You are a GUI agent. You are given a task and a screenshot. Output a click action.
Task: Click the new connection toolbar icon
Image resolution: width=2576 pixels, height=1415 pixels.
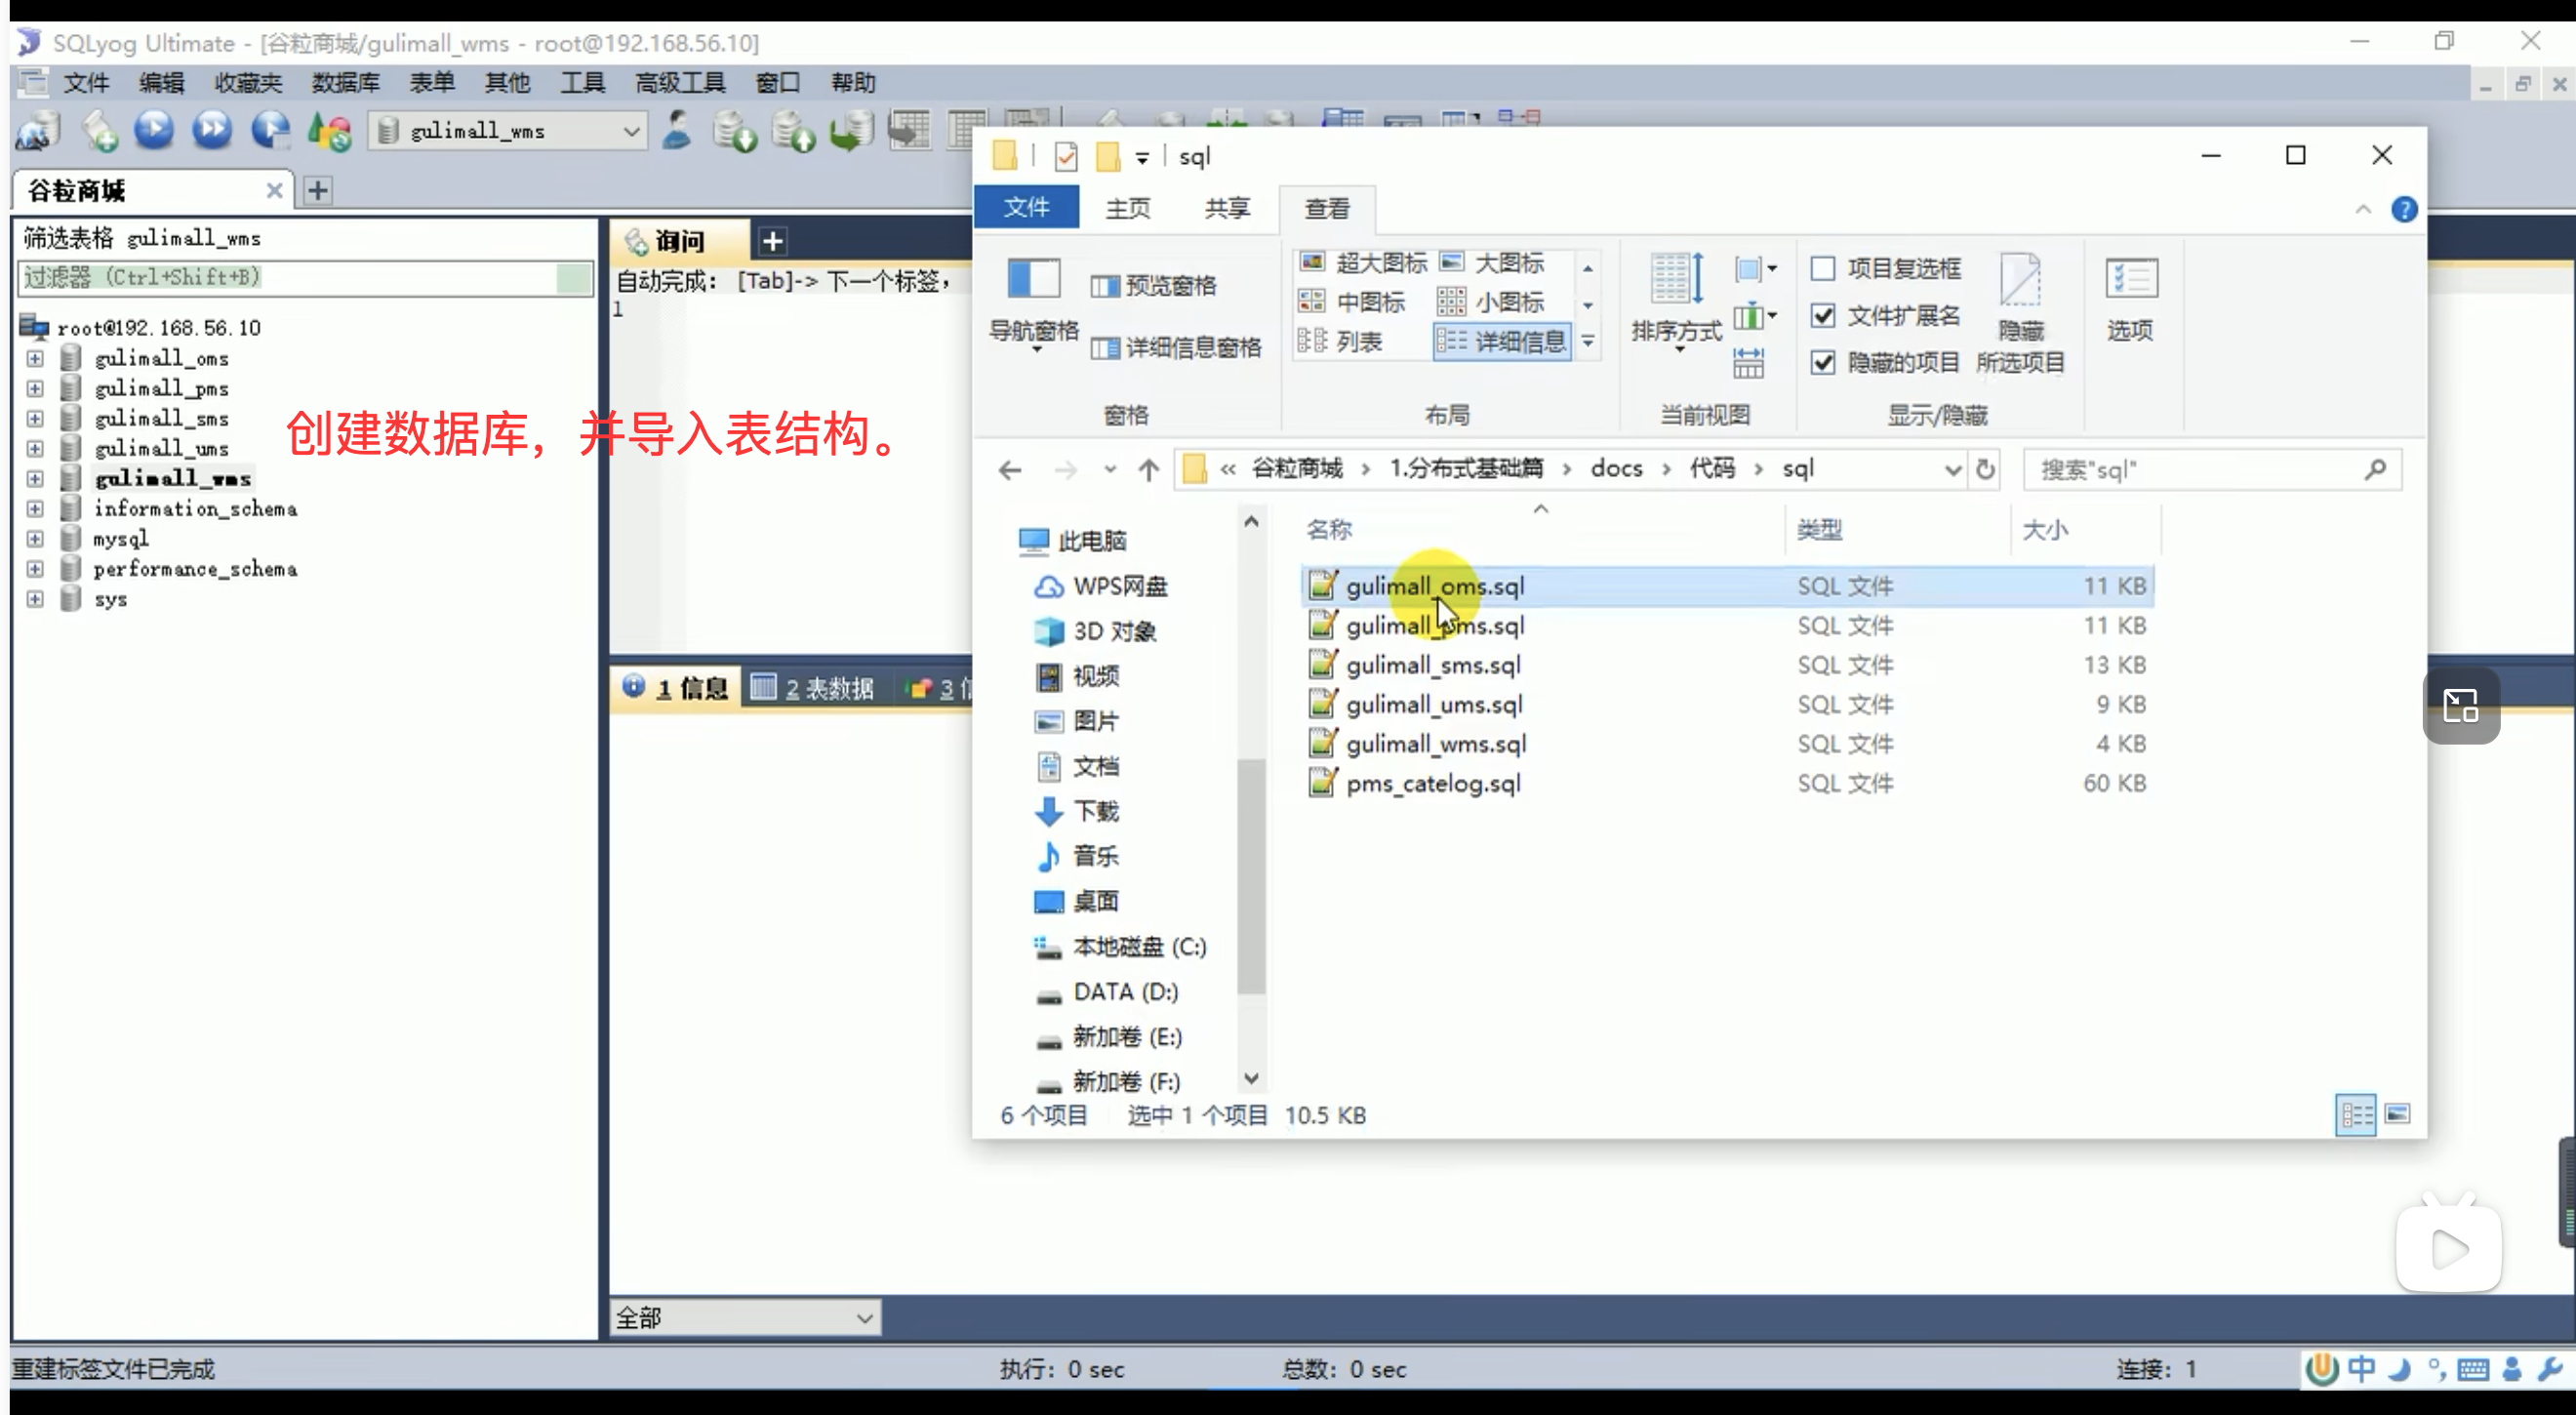tap(37, 131)
